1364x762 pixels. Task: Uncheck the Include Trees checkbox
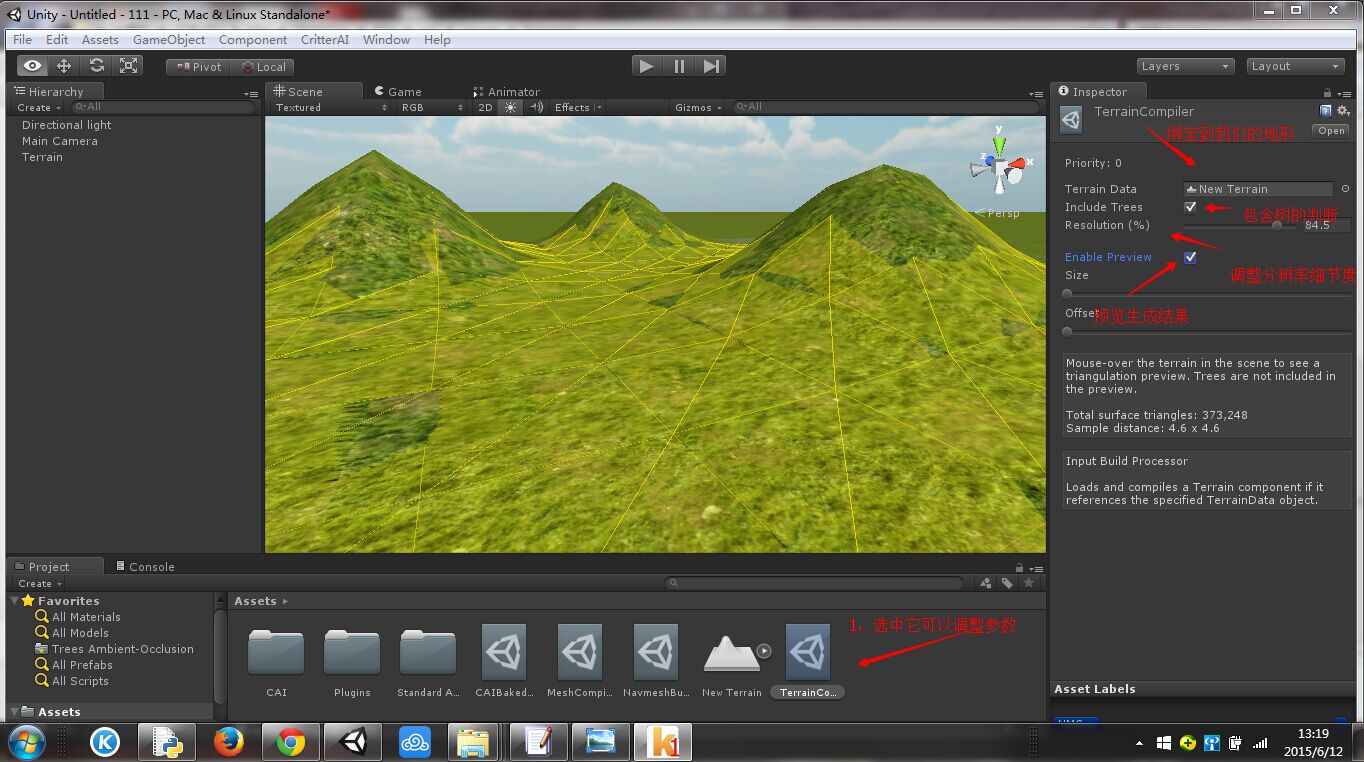coord(1190,207)
